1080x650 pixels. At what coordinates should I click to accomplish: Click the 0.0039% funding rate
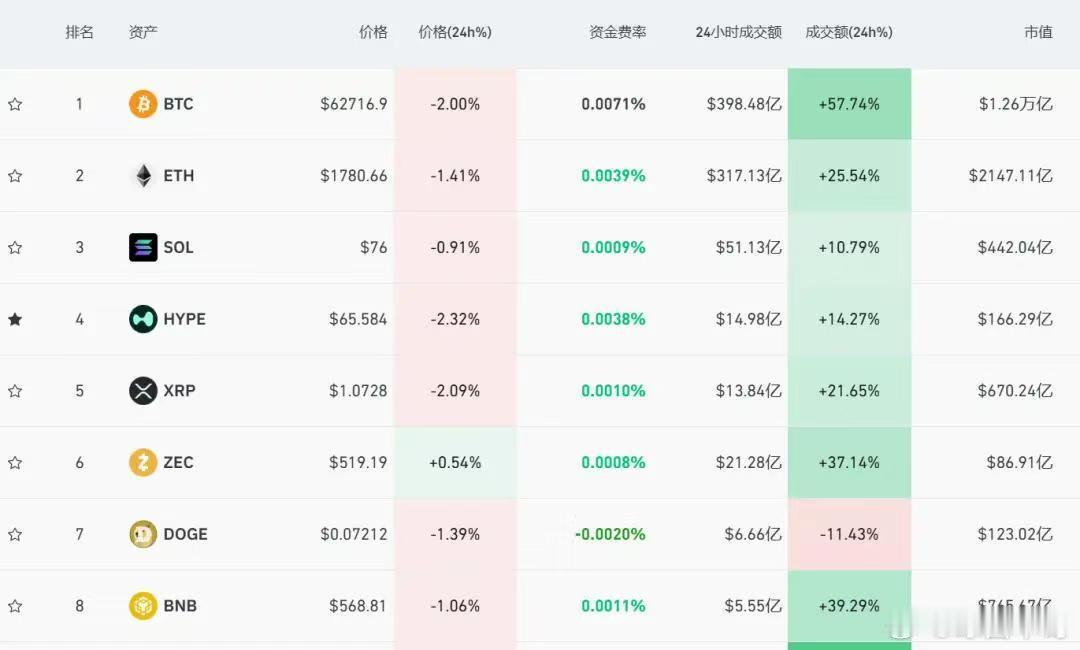(x=613, y=176)
